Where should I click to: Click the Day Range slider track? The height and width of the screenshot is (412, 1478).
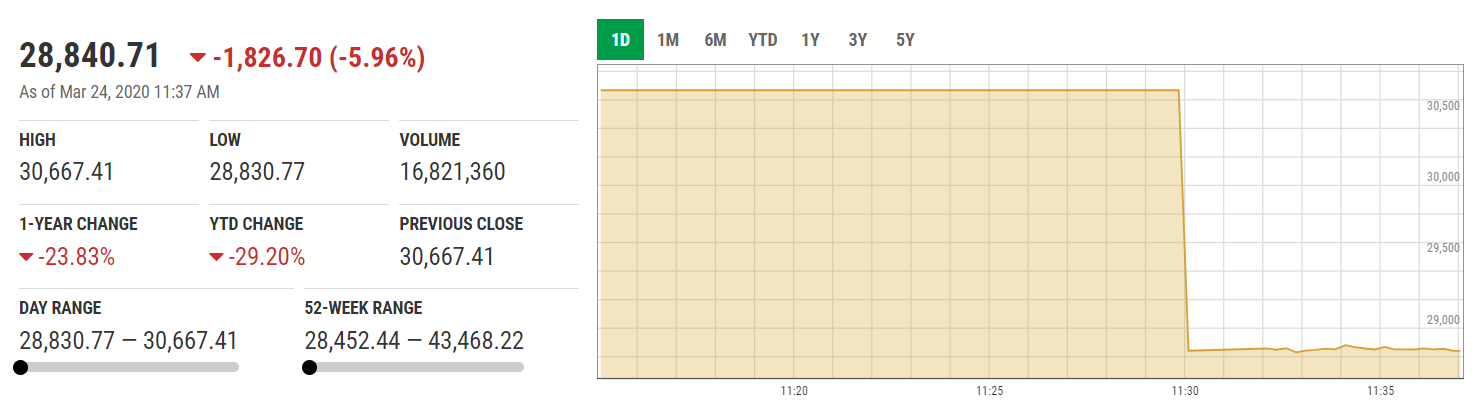[x=130, y=367]
